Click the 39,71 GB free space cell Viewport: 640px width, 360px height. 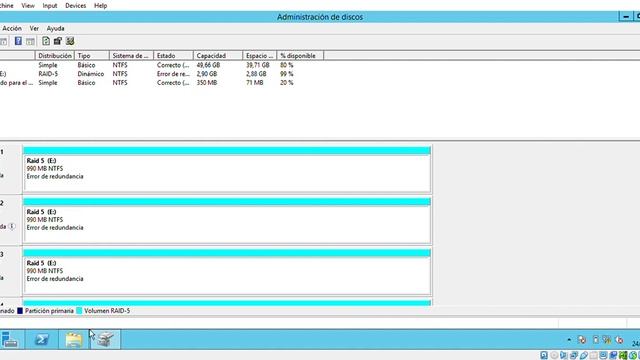pyautogui.click(x=258, y=65)
